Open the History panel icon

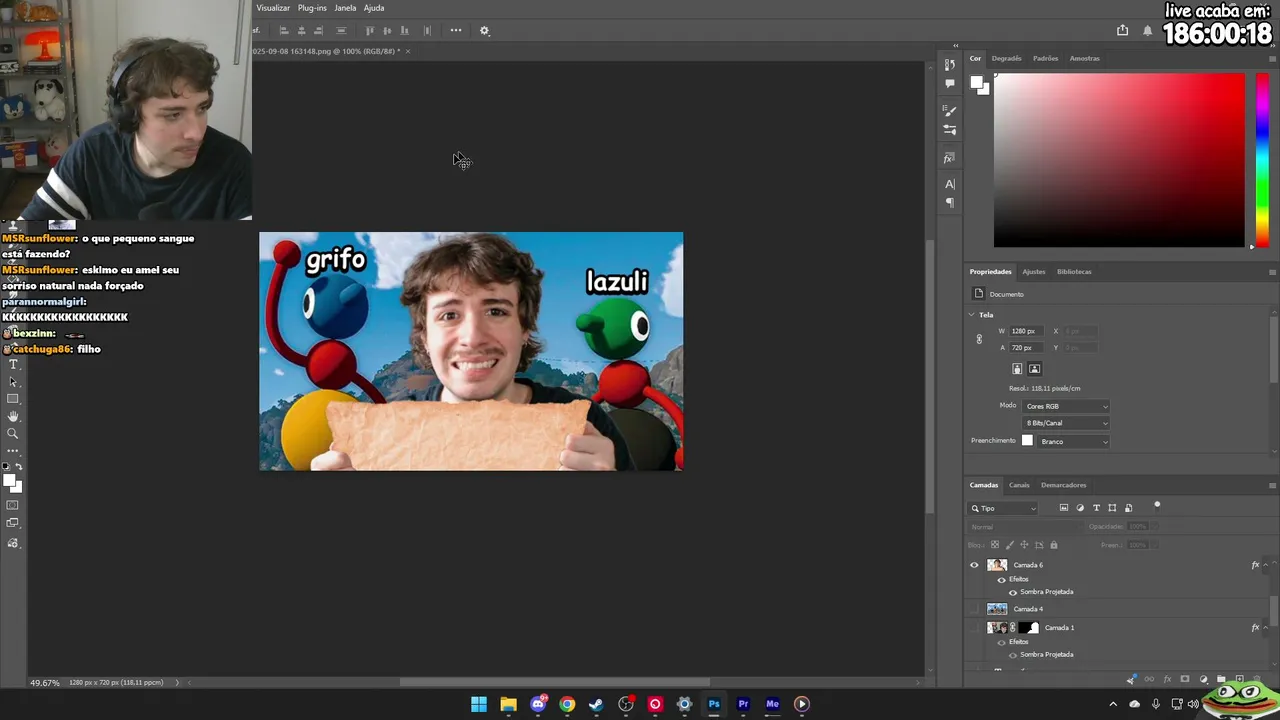pos(950,65)
